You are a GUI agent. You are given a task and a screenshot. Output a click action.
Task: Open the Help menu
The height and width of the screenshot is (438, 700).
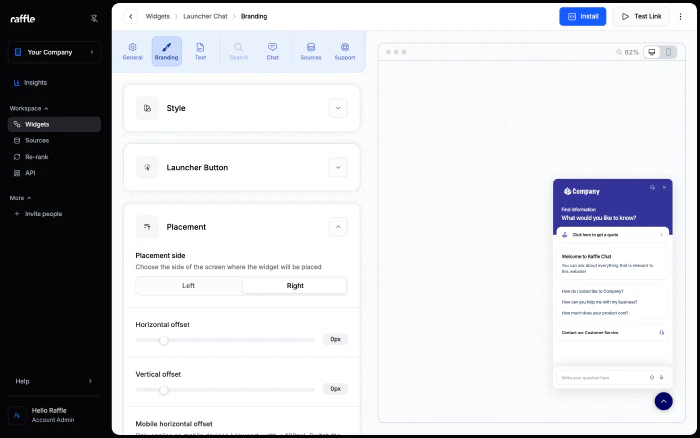54,381
